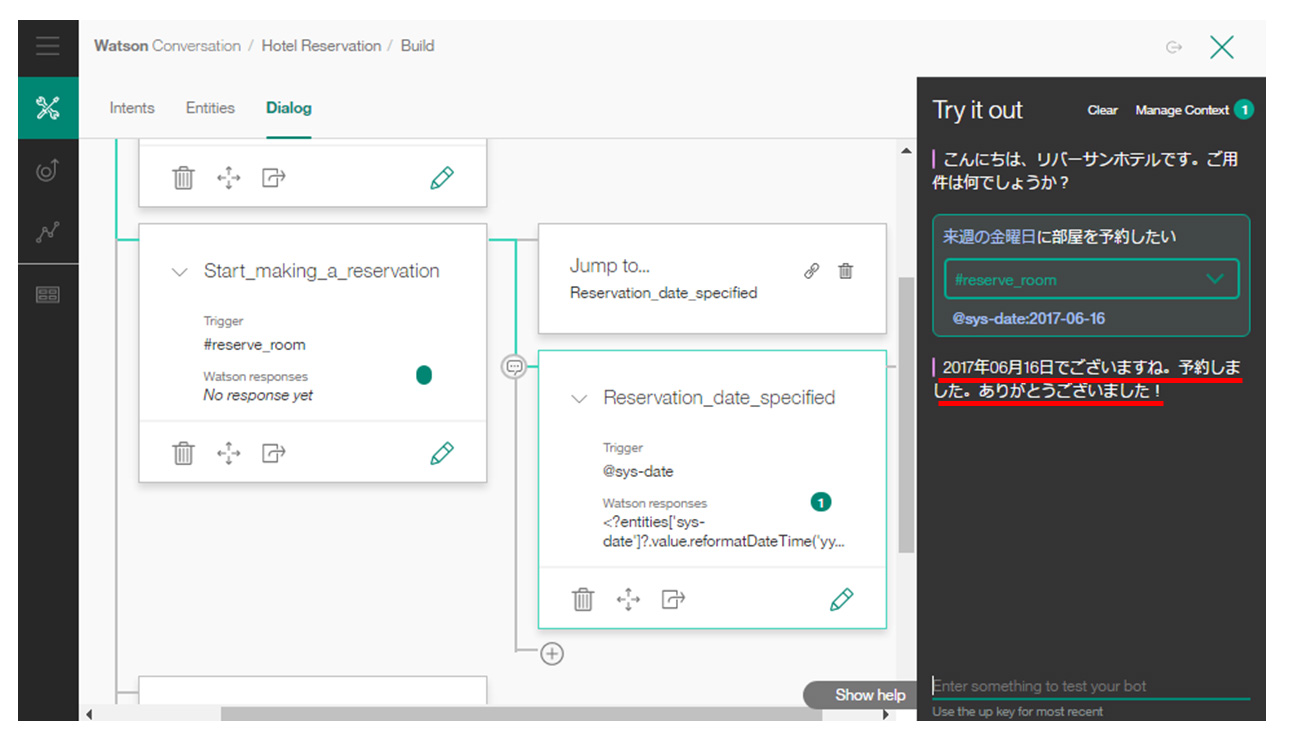Click the Start_making_a_reservation node title
Image resolution: width=1294 pixels, height=746 pixels.
pos(321,271)
